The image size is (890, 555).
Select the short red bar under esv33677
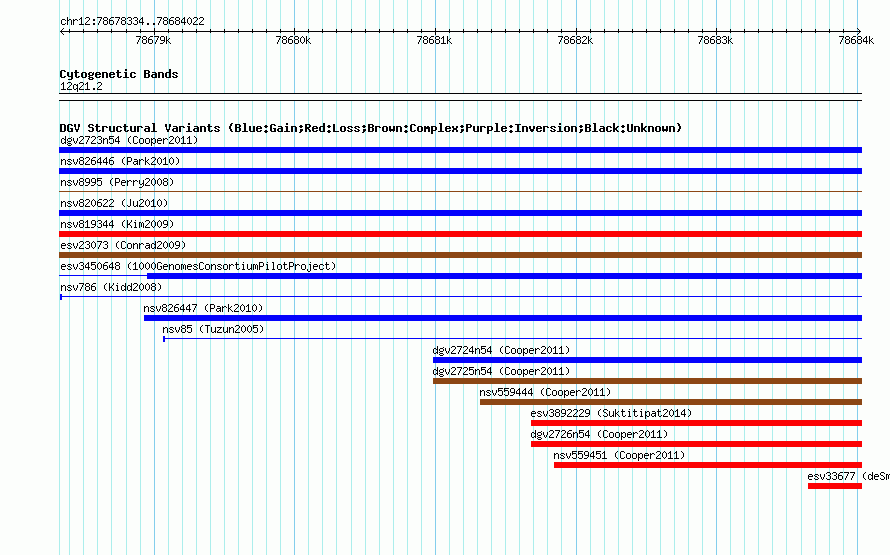click(835, 486)
